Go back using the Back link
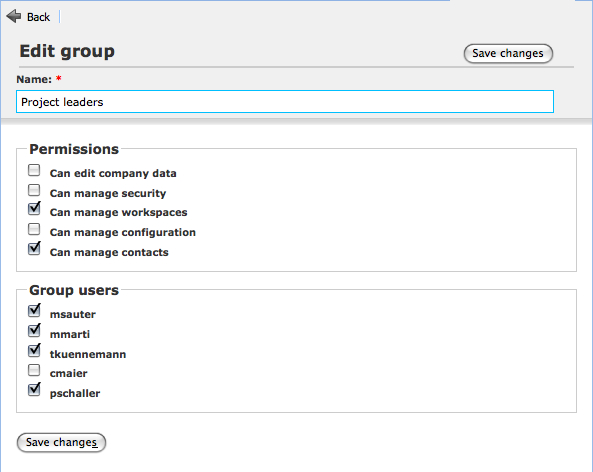 click(38, 17)
